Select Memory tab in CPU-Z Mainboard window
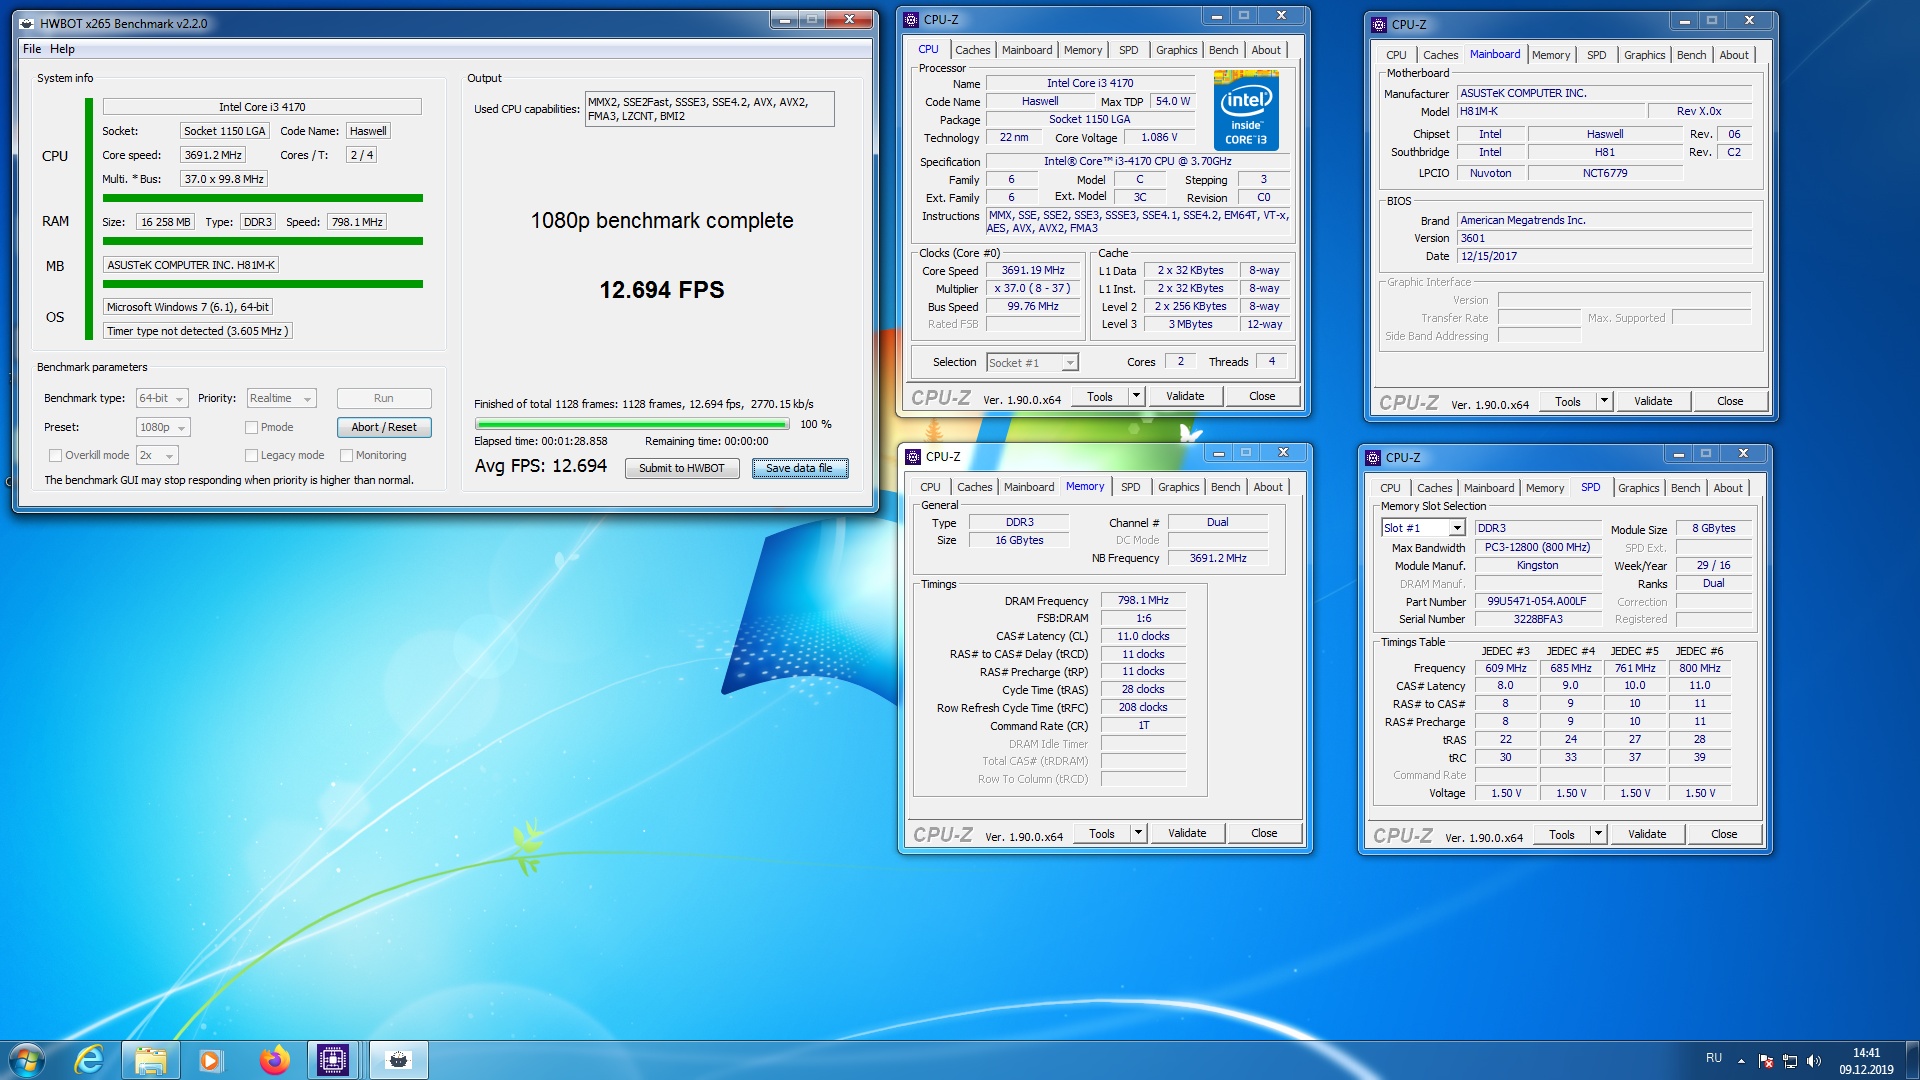The height and width of the screenshot is (1080, 1920). click(1550, 55)
